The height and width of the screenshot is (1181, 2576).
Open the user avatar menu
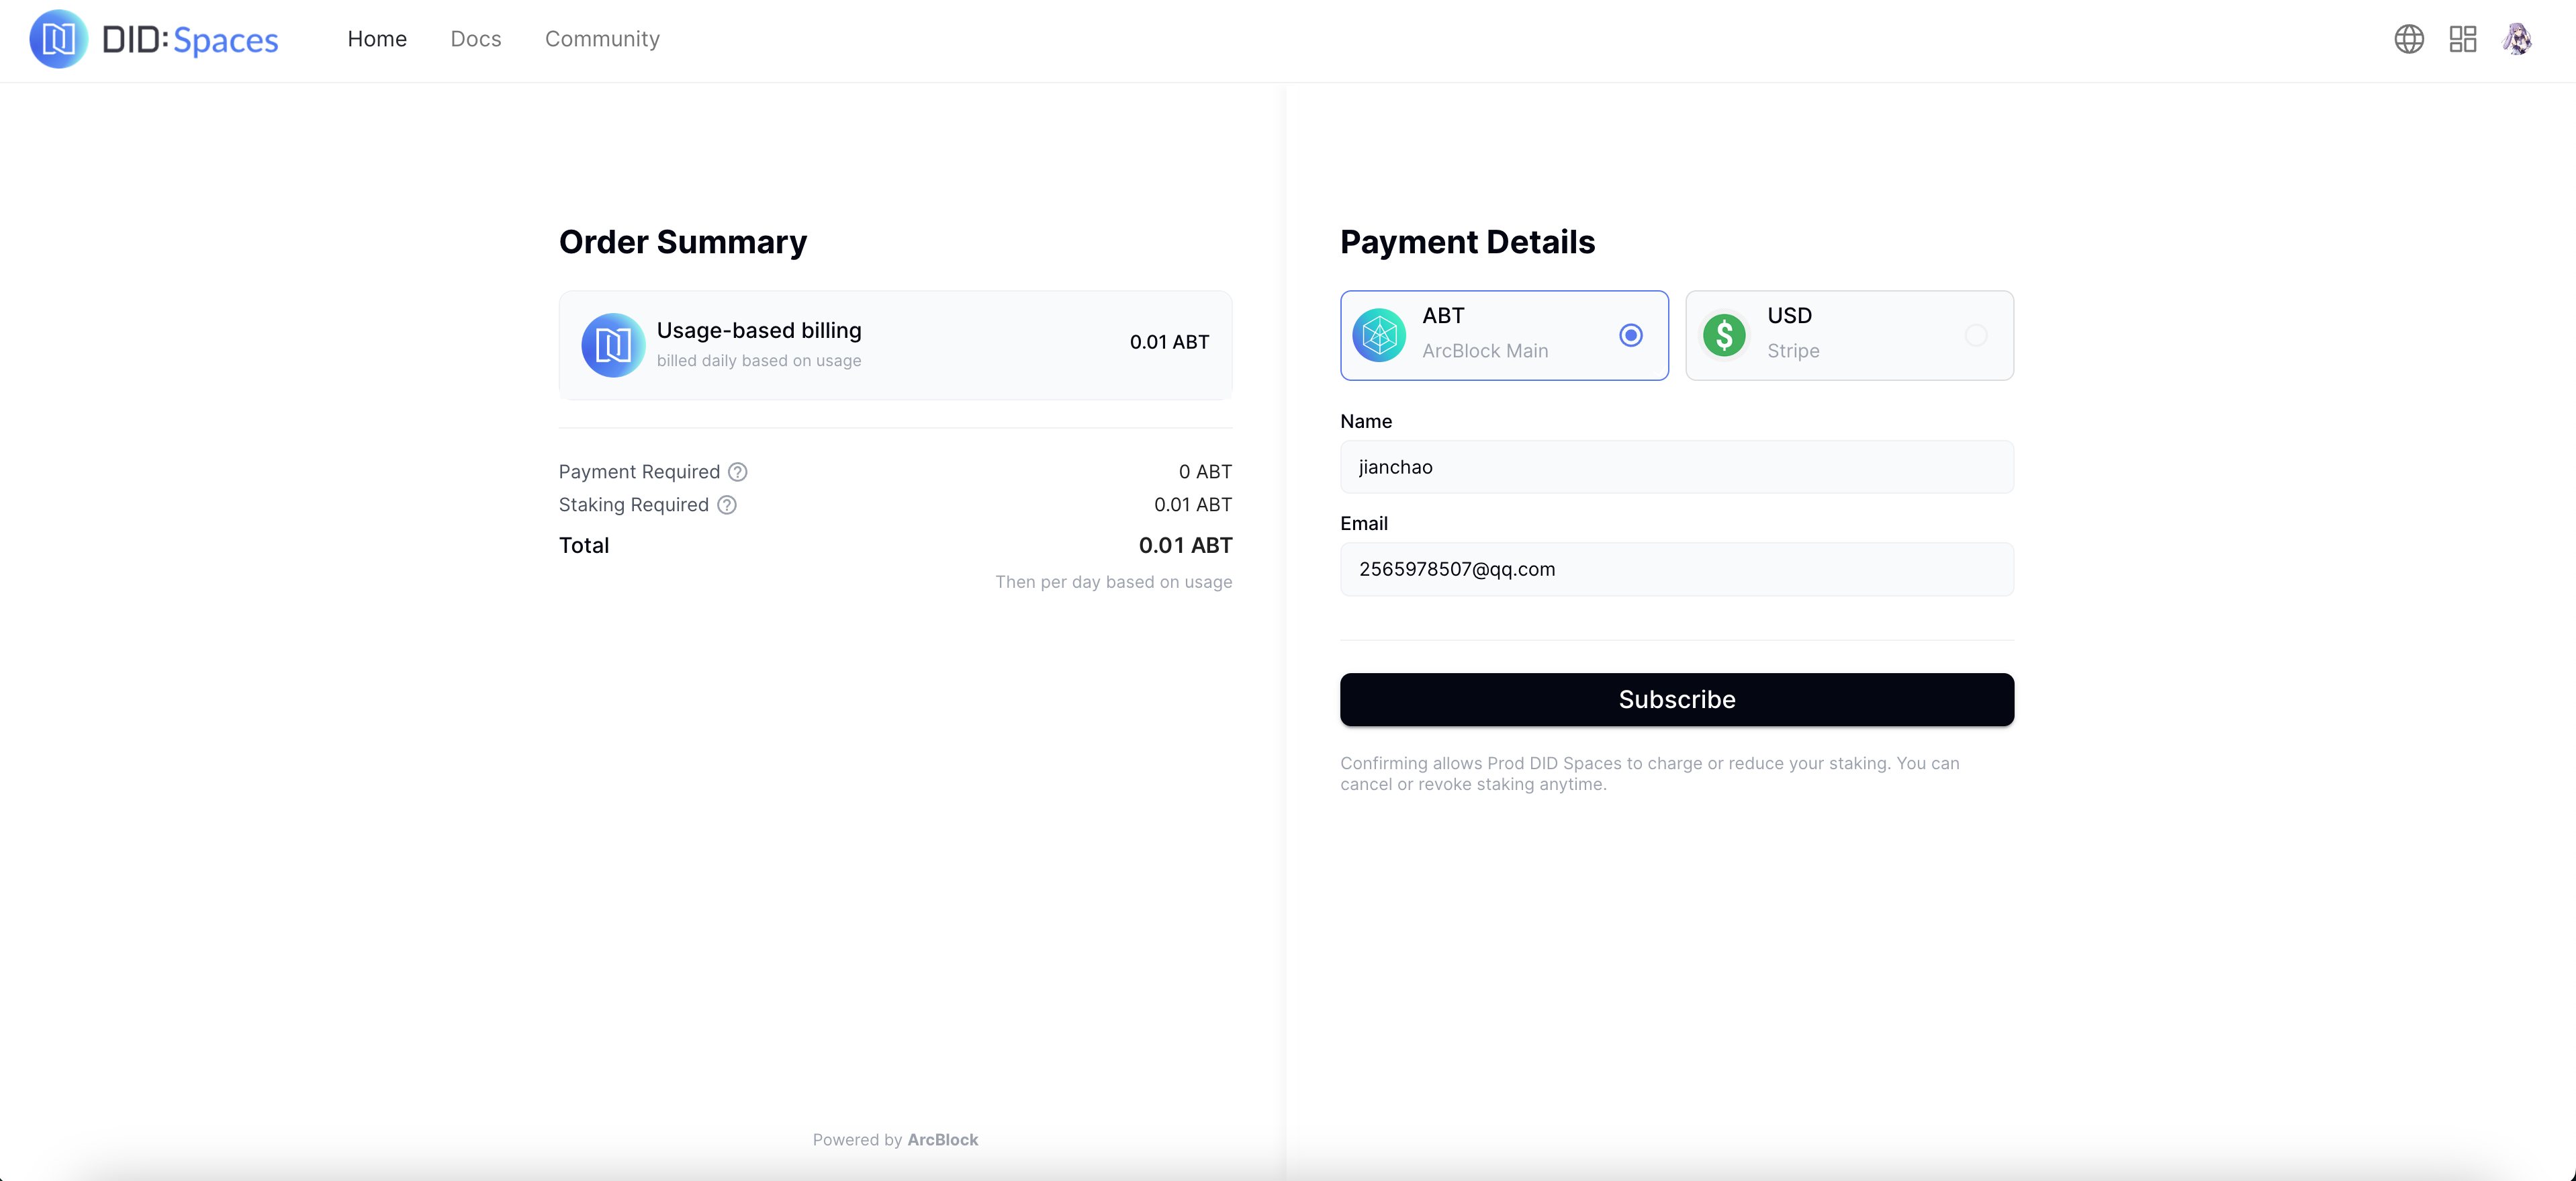click(2516, 39)
